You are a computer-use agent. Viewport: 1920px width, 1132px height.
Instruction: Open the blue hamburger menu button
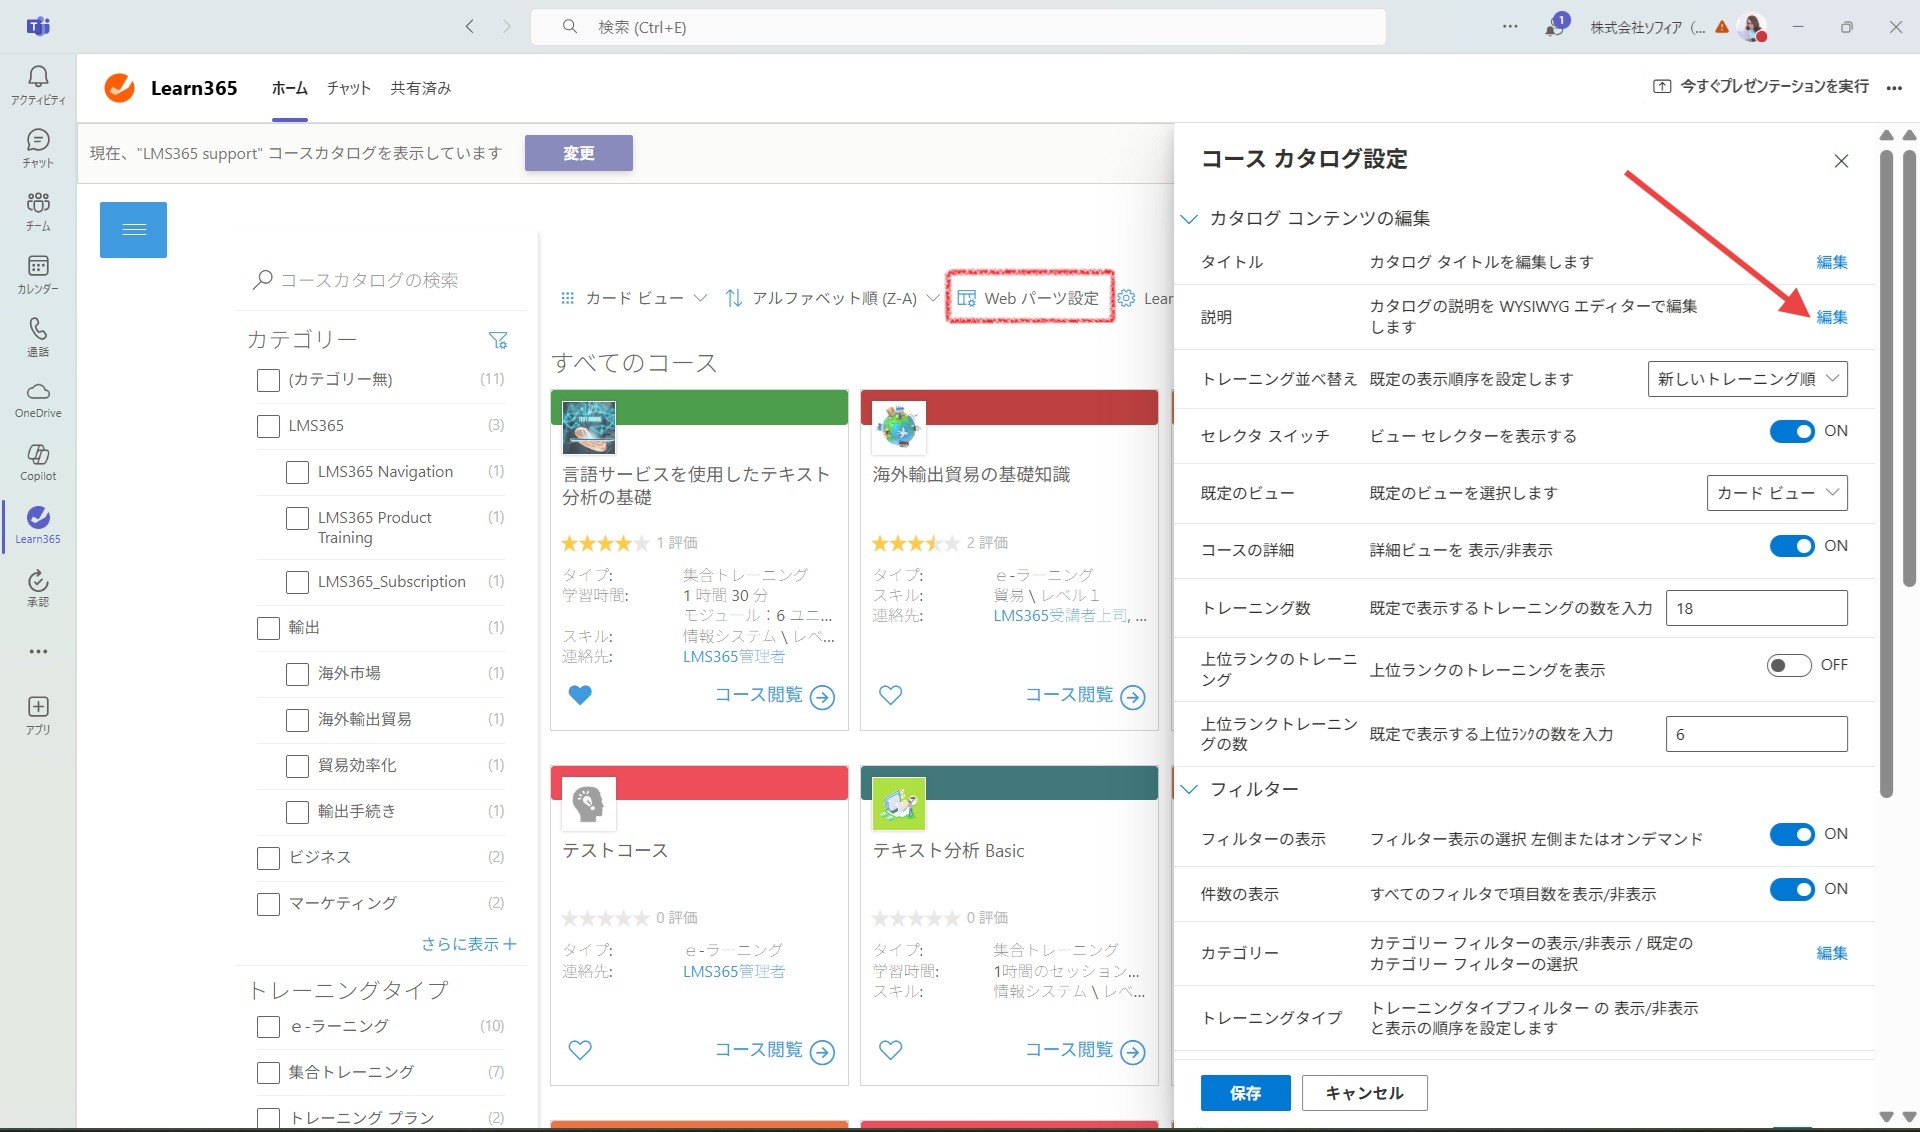(x=133, y=230)
